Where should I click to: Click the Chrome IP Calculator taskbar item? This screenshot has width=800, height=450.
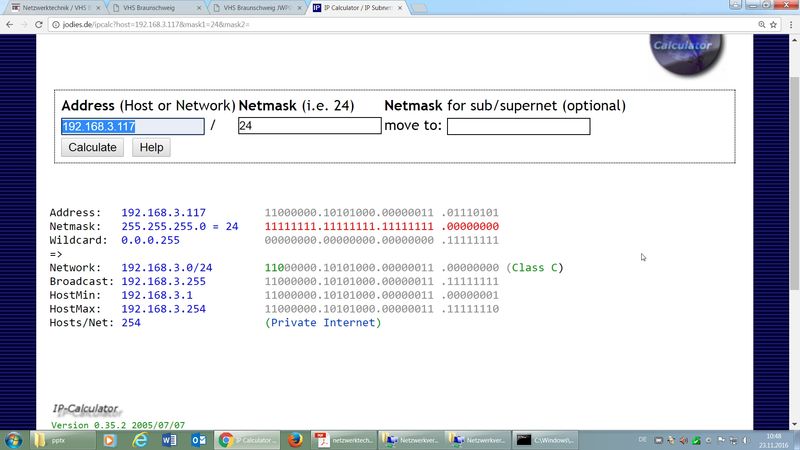click(247, 440)
